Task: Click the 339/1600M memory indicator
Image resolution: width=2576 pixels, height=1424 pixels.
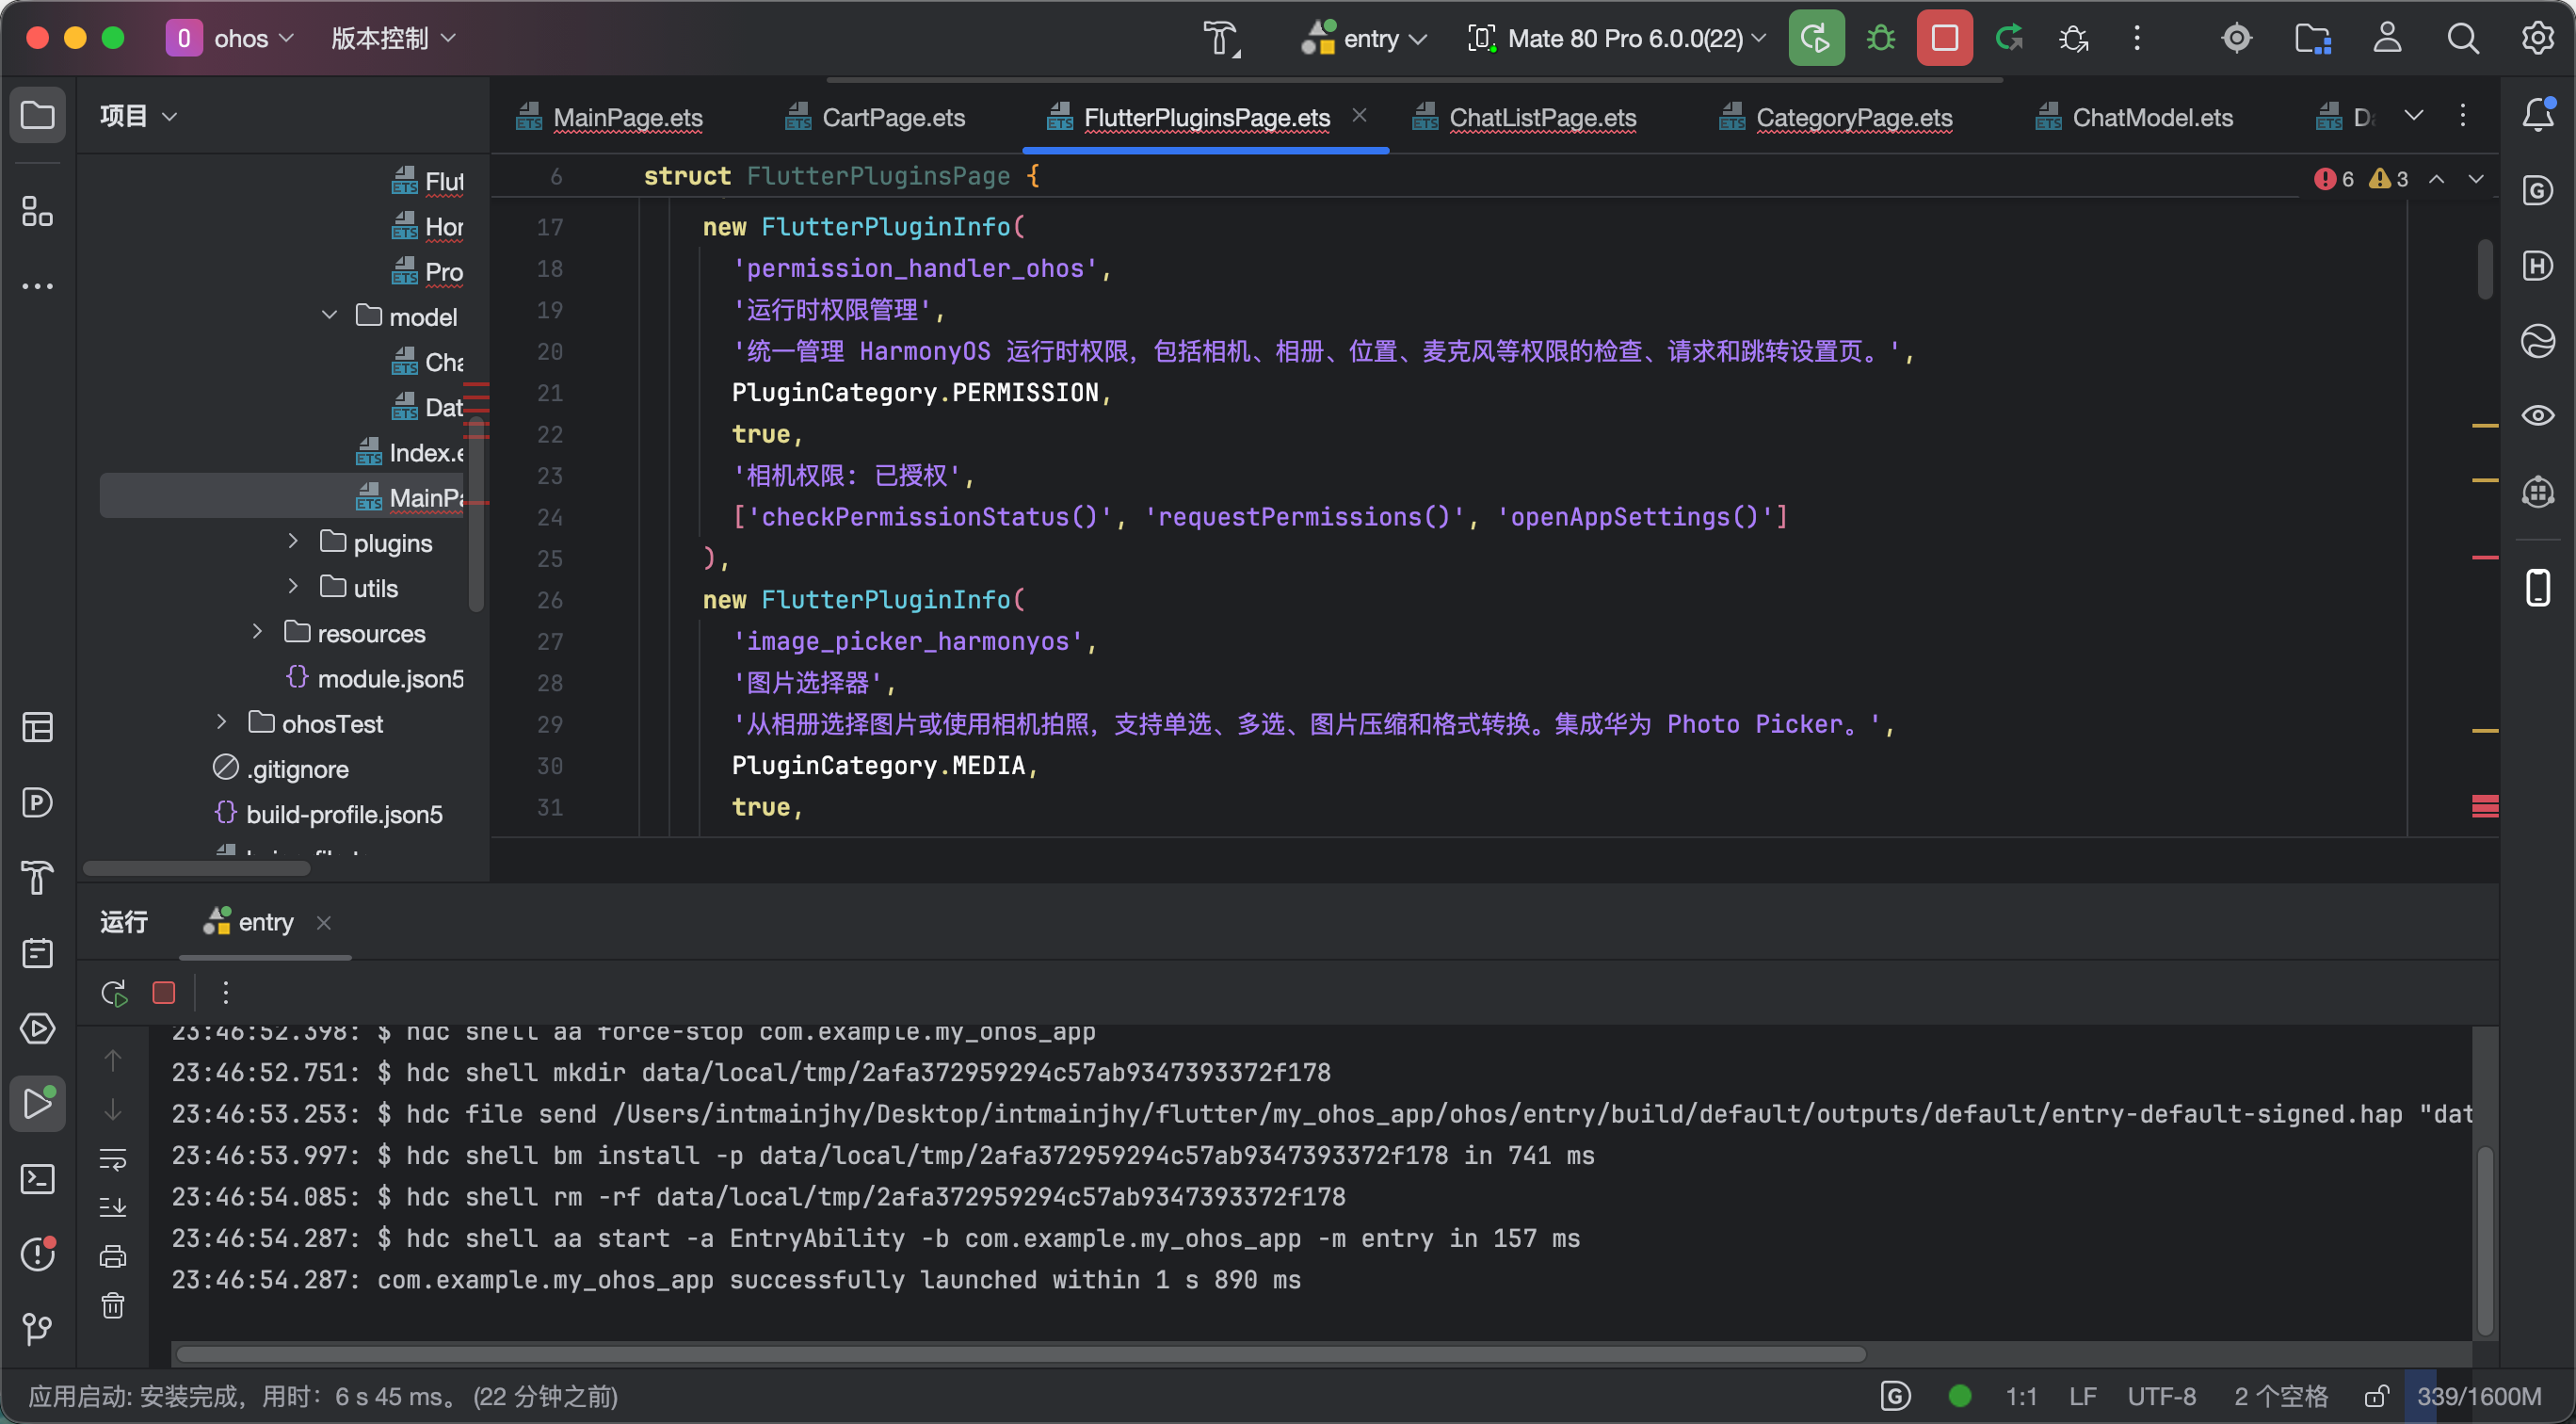Action: pos(2478,1396)
